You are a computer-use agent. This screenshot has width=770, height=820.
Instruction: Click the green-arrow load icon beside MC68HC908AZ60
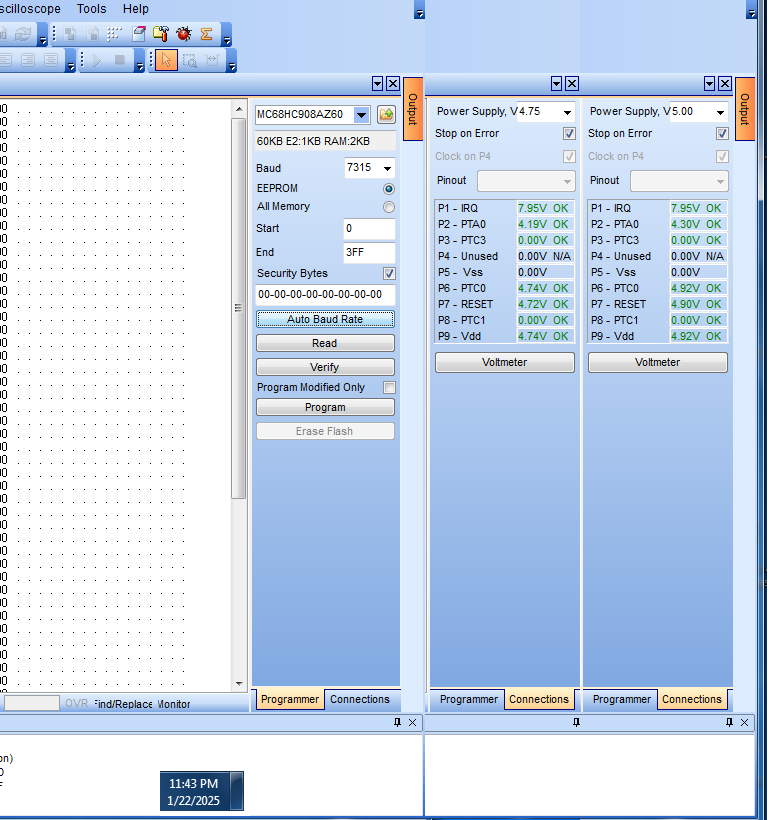tap(386, 114)
